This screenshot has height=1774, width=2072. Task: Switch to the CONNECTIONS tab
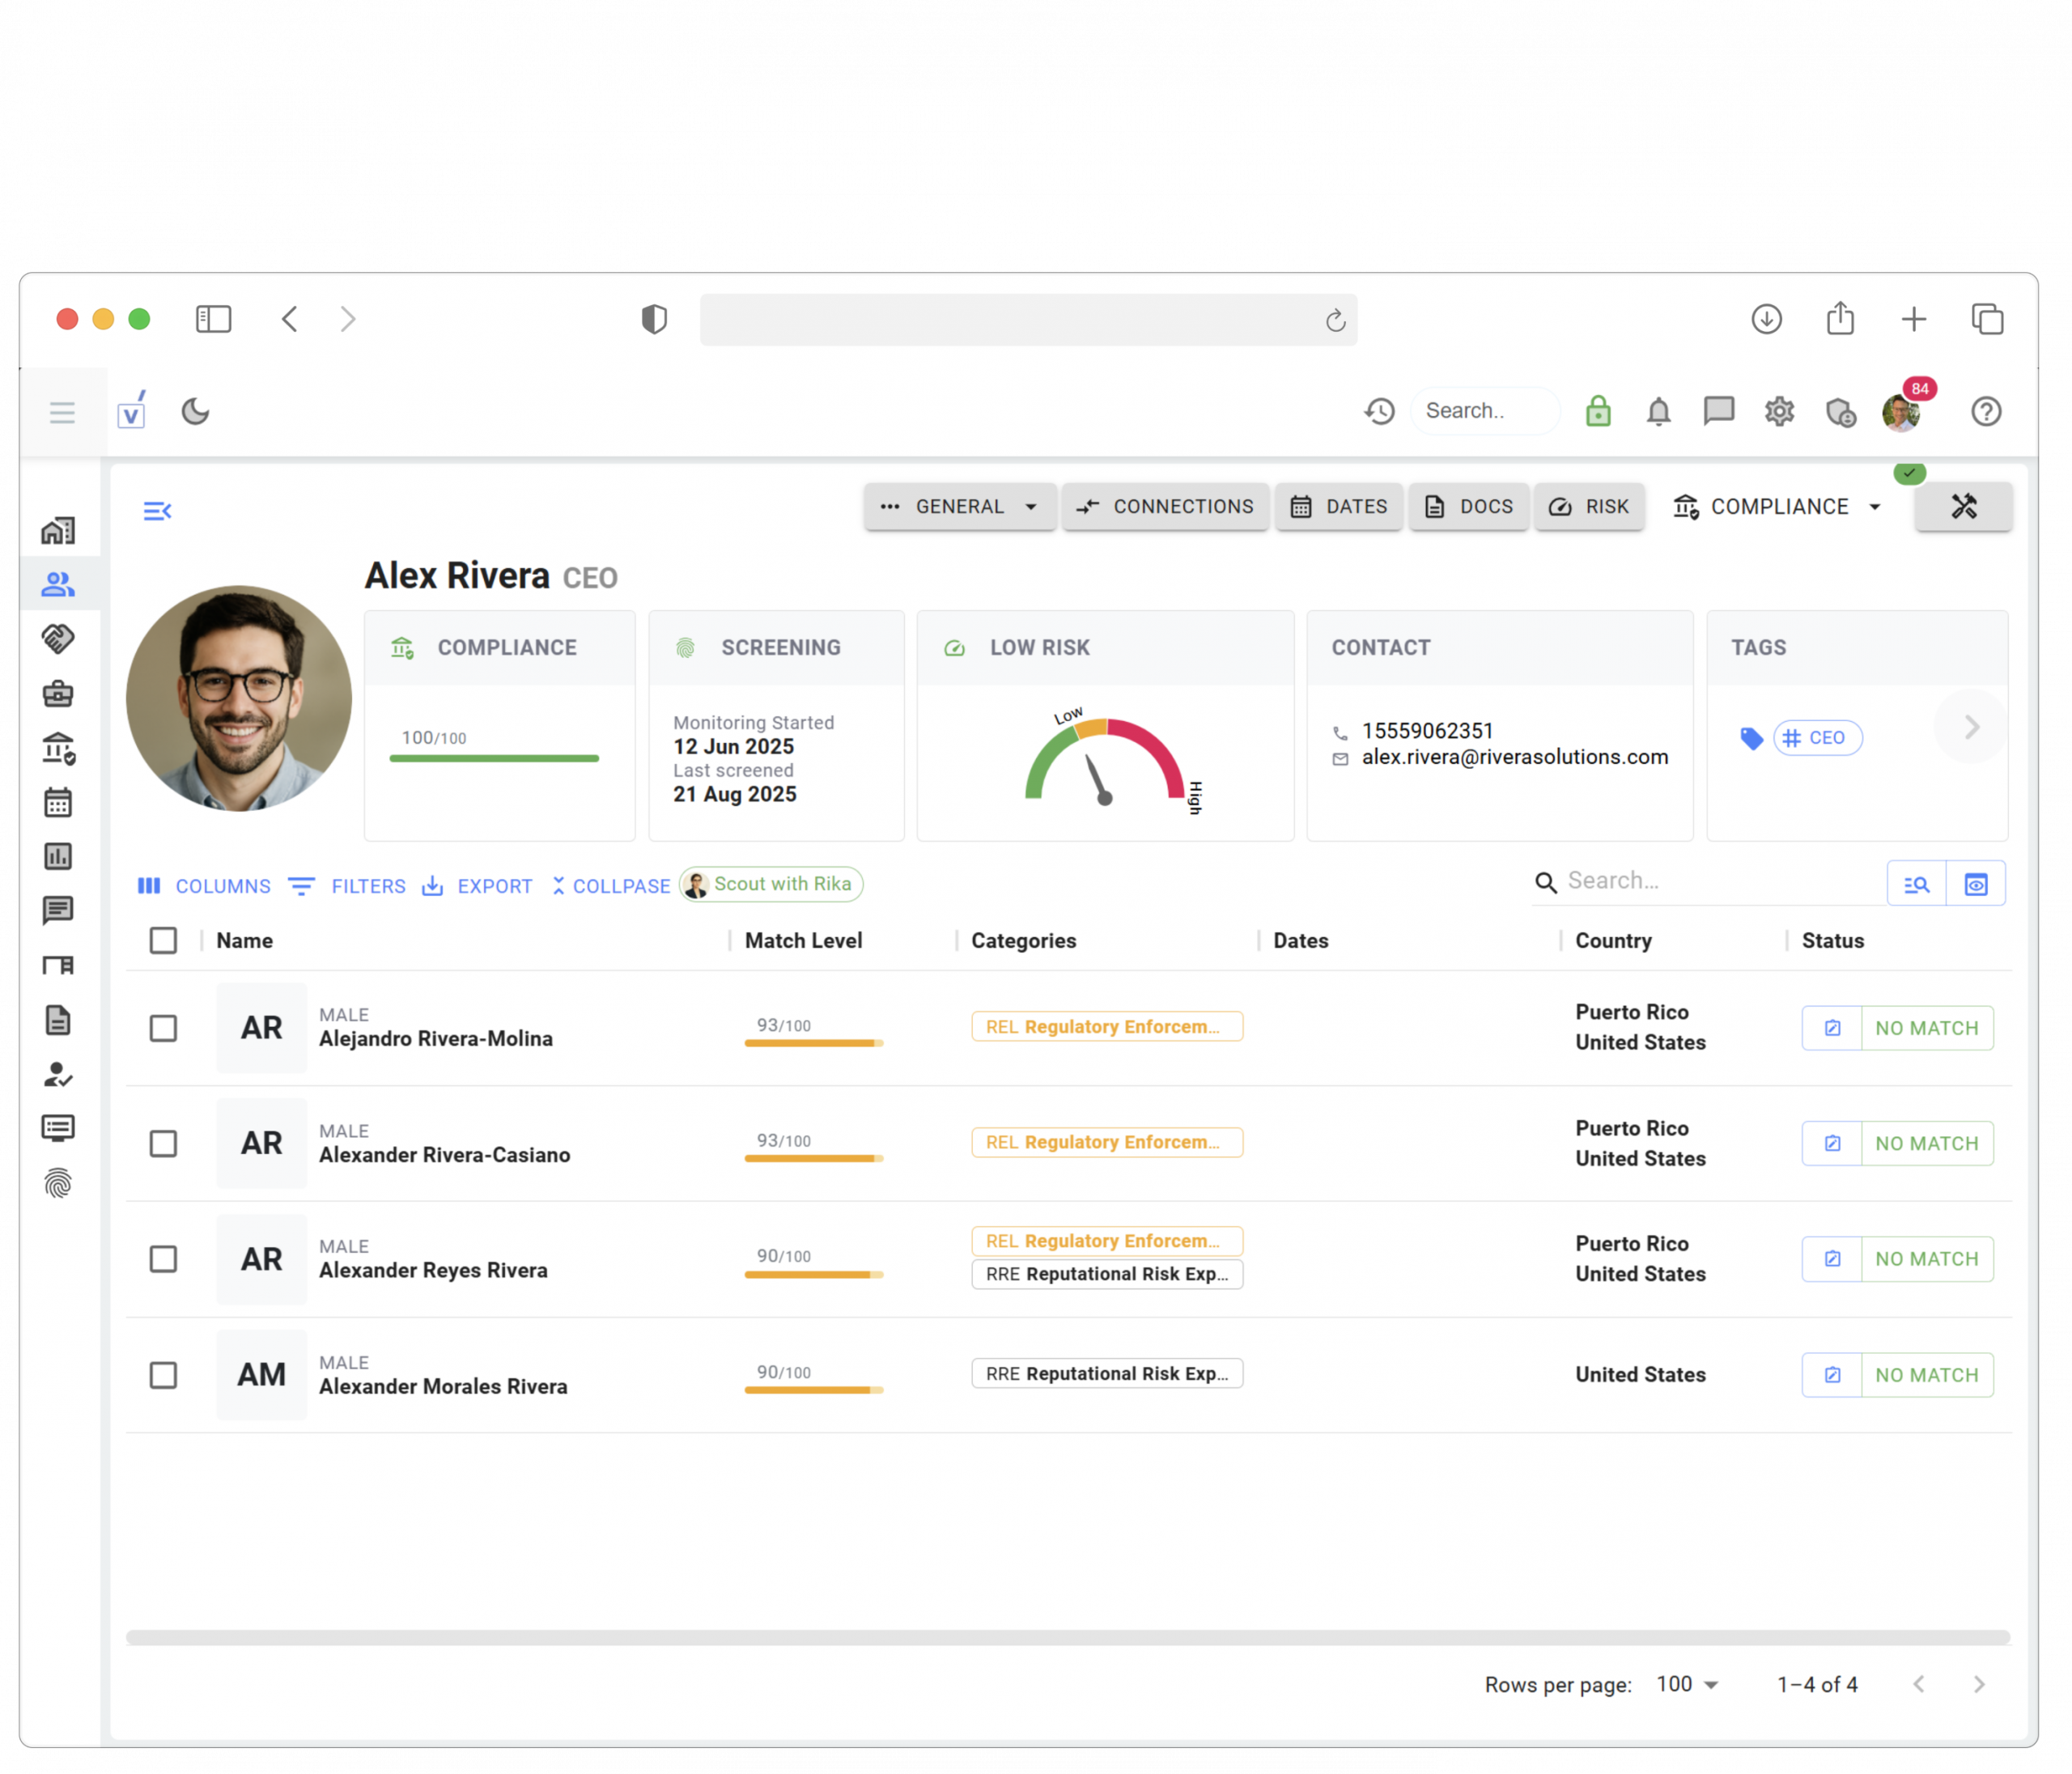pyautogui.click(x=1165, y=507)
